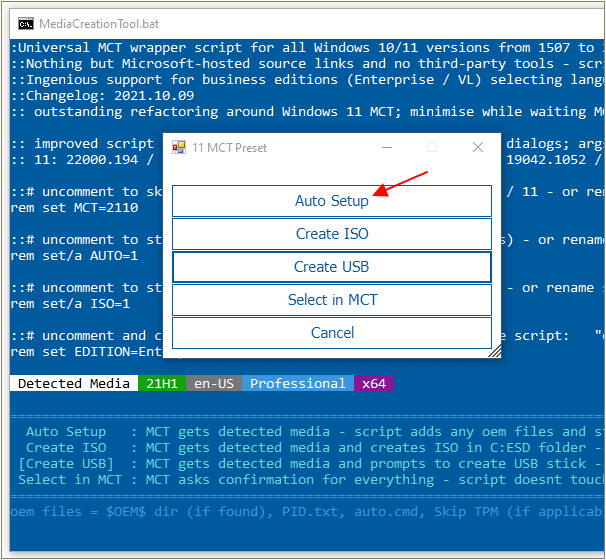Click the 'rem set/a AUTO=1' line

[74, 256]
